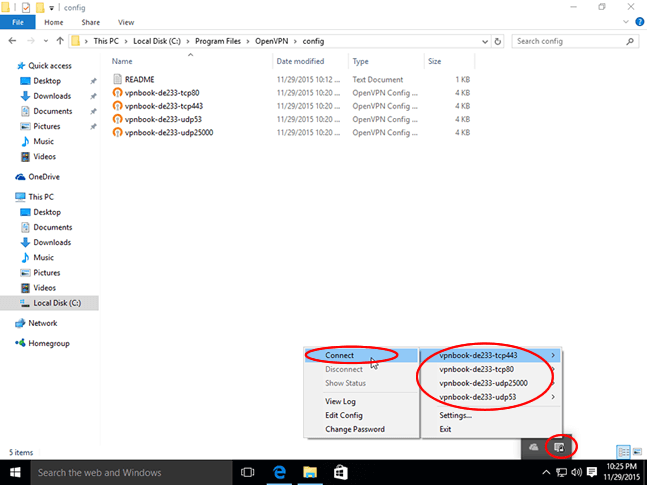Expand the address bar history dropdown

(x=485, y=41)
